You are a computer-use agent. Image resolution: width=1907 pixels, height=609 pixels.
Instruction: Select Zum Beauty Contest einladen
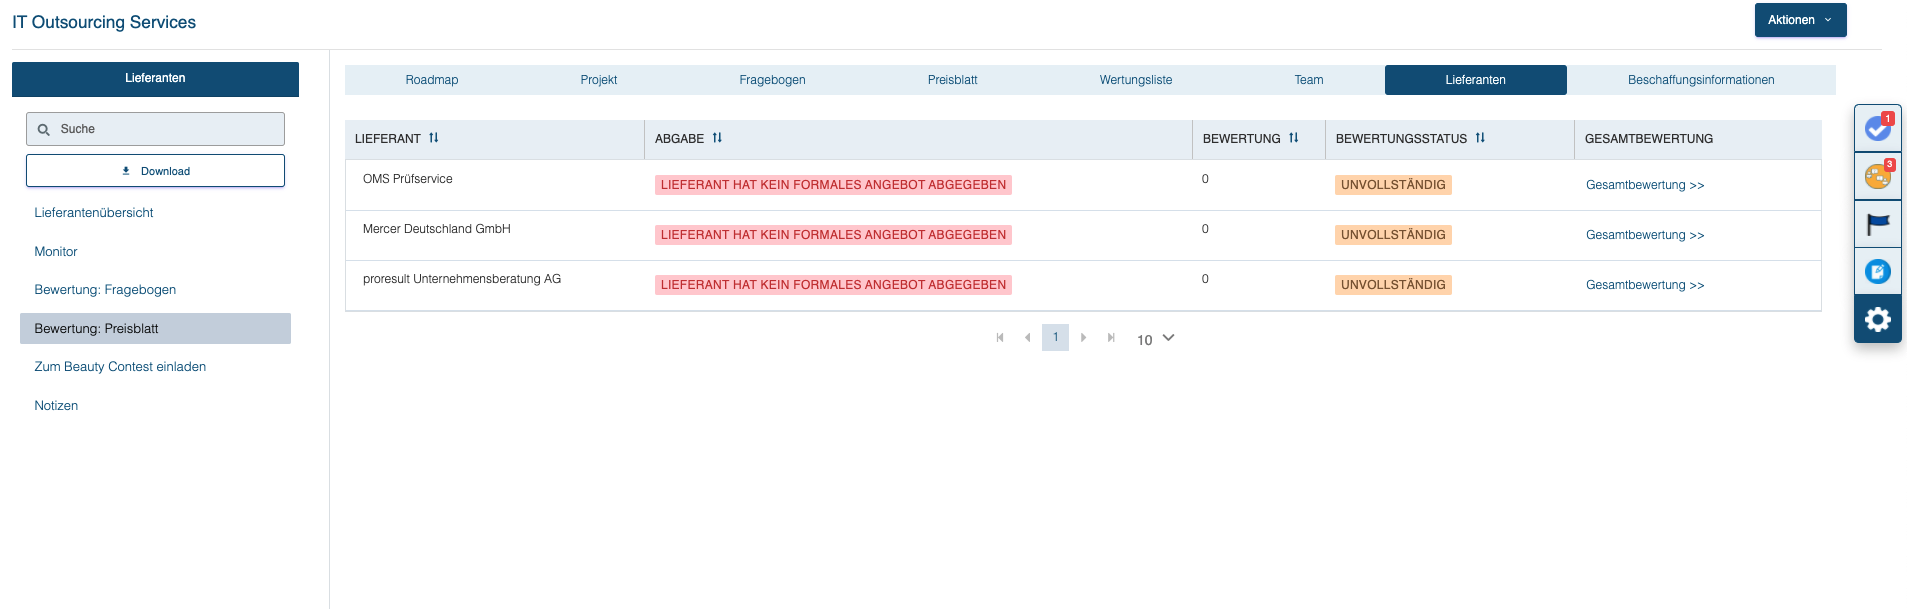[120, 367]
